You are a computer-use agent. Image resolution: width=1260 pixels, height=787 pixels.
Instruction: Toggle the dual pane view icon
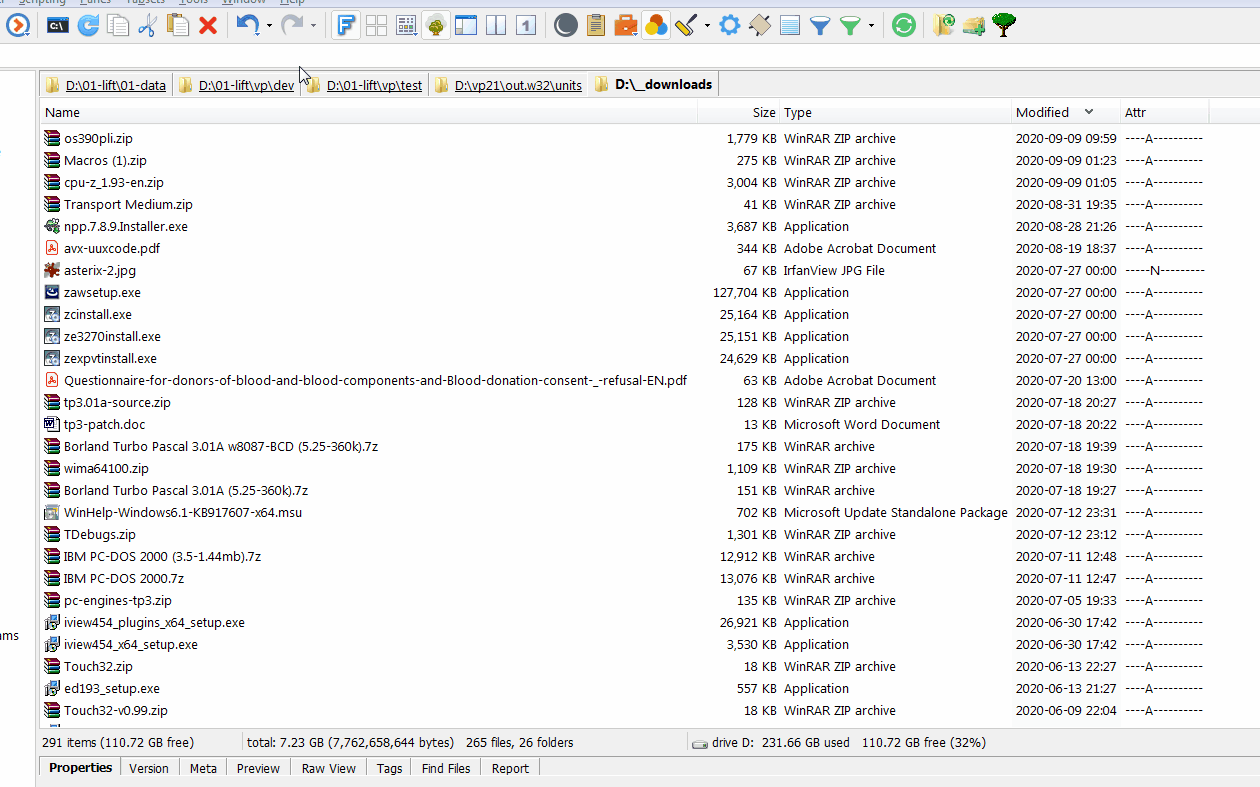click(x=496, y=24)
